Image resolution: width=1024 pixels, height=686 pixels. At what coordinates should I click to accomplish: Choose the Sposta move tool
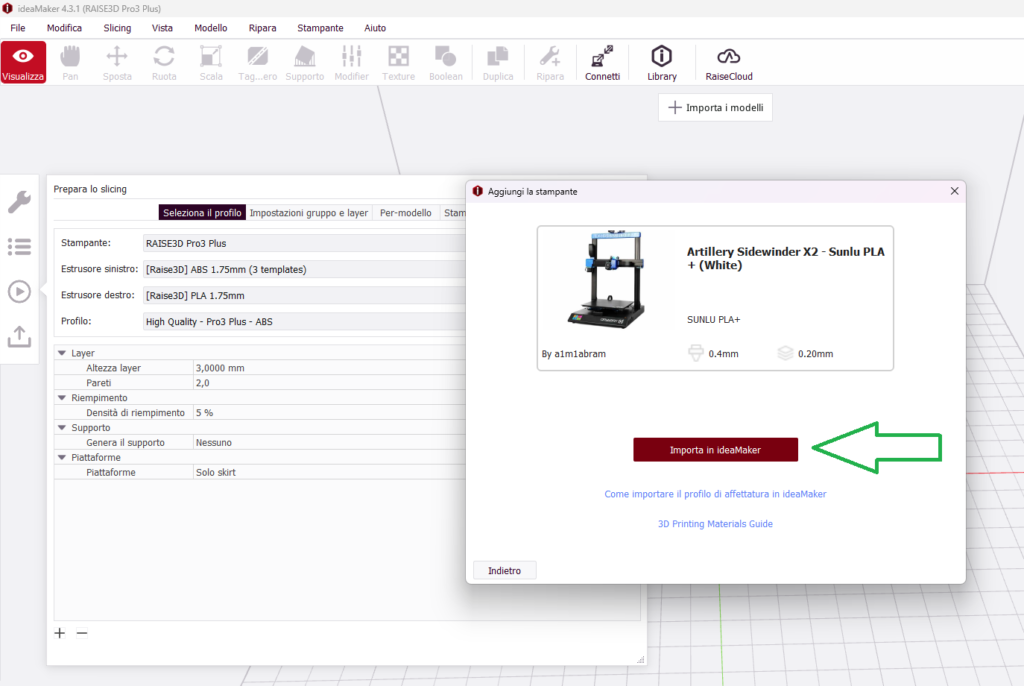click(117, 62)
